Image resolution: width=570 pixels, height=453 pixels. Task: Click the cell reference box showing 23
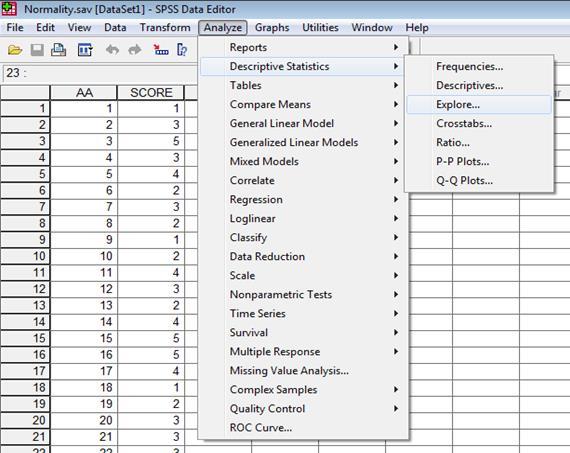click(x=100, y=73)
